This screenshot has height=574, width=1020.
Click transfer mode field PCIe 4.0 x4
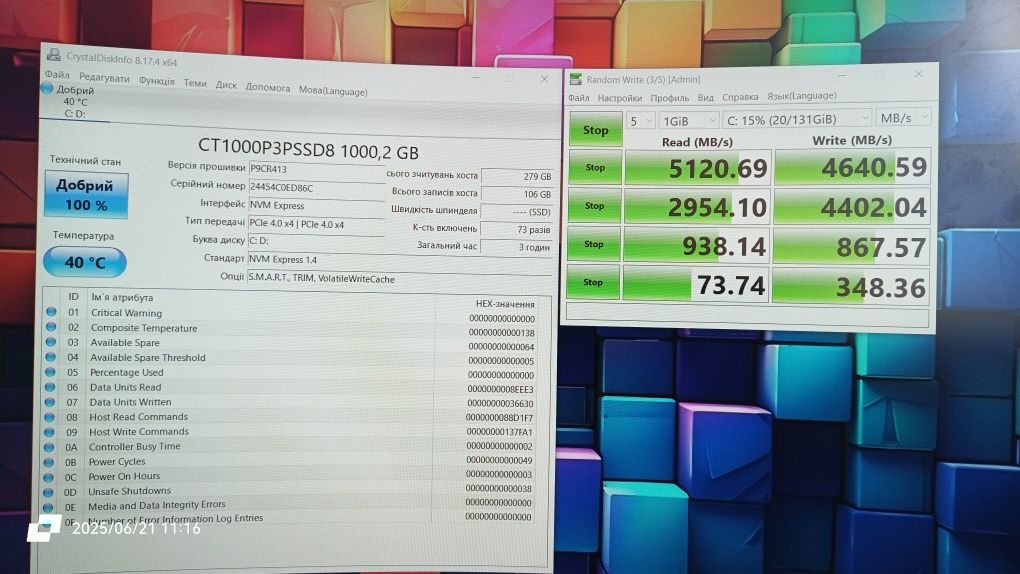pyautogui.click(x=317, y=224)
